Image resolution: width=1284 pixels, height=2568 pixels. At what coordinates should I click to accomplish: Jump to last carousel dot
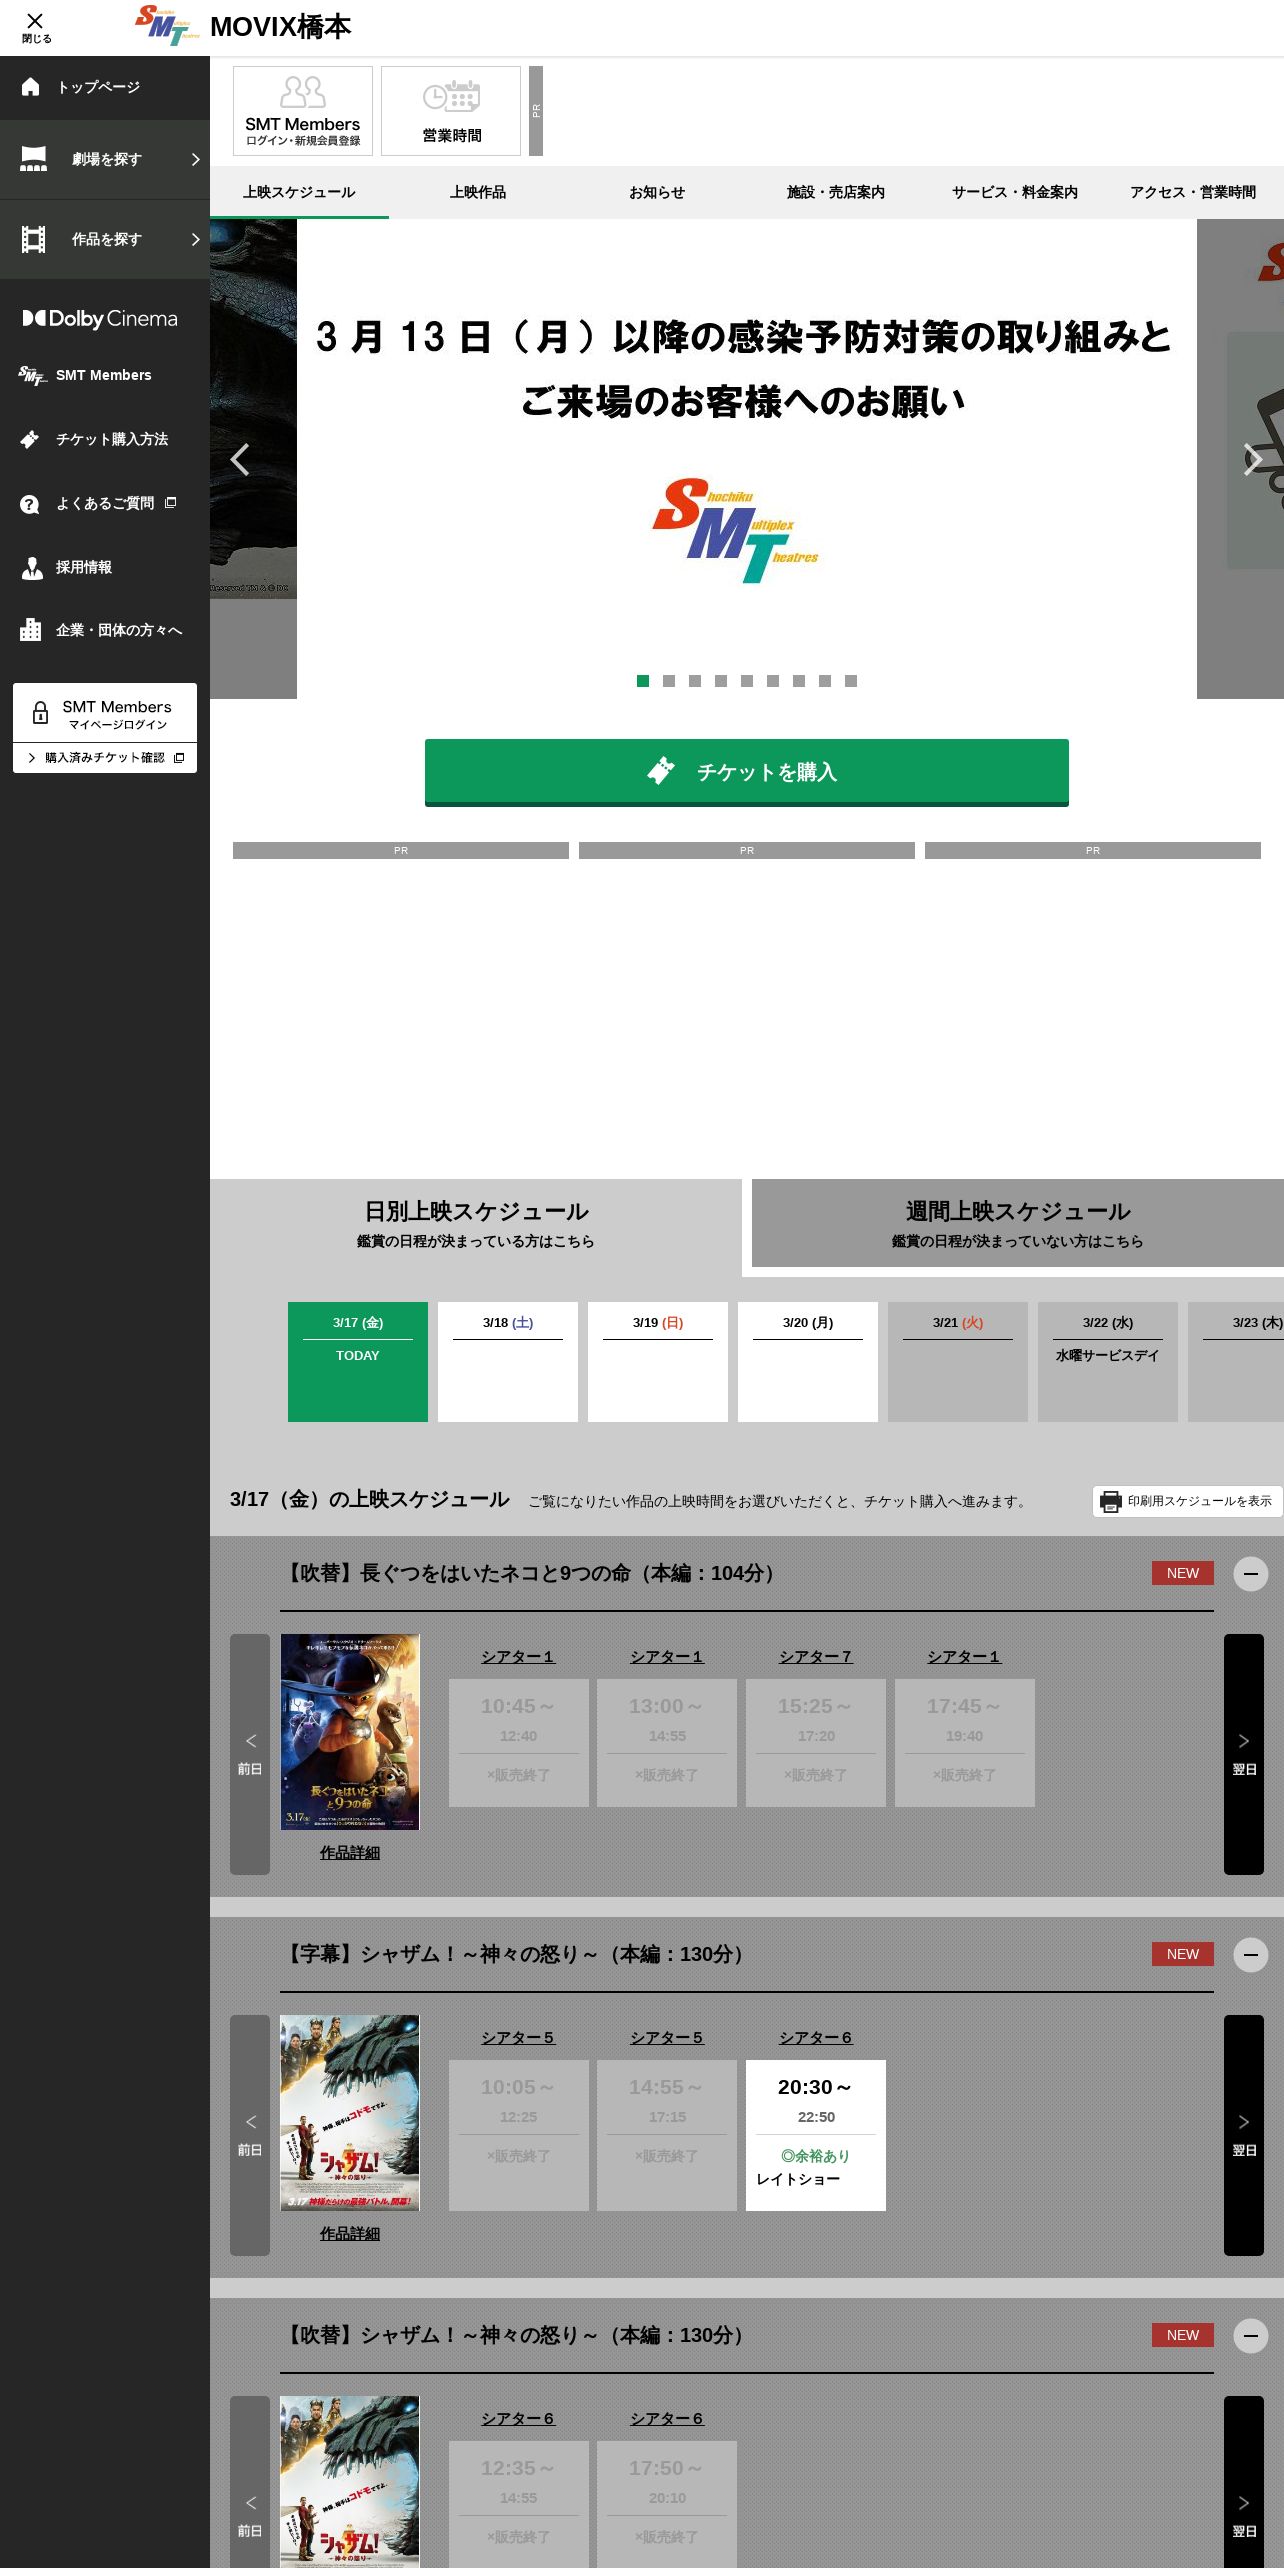pos(851,681)
